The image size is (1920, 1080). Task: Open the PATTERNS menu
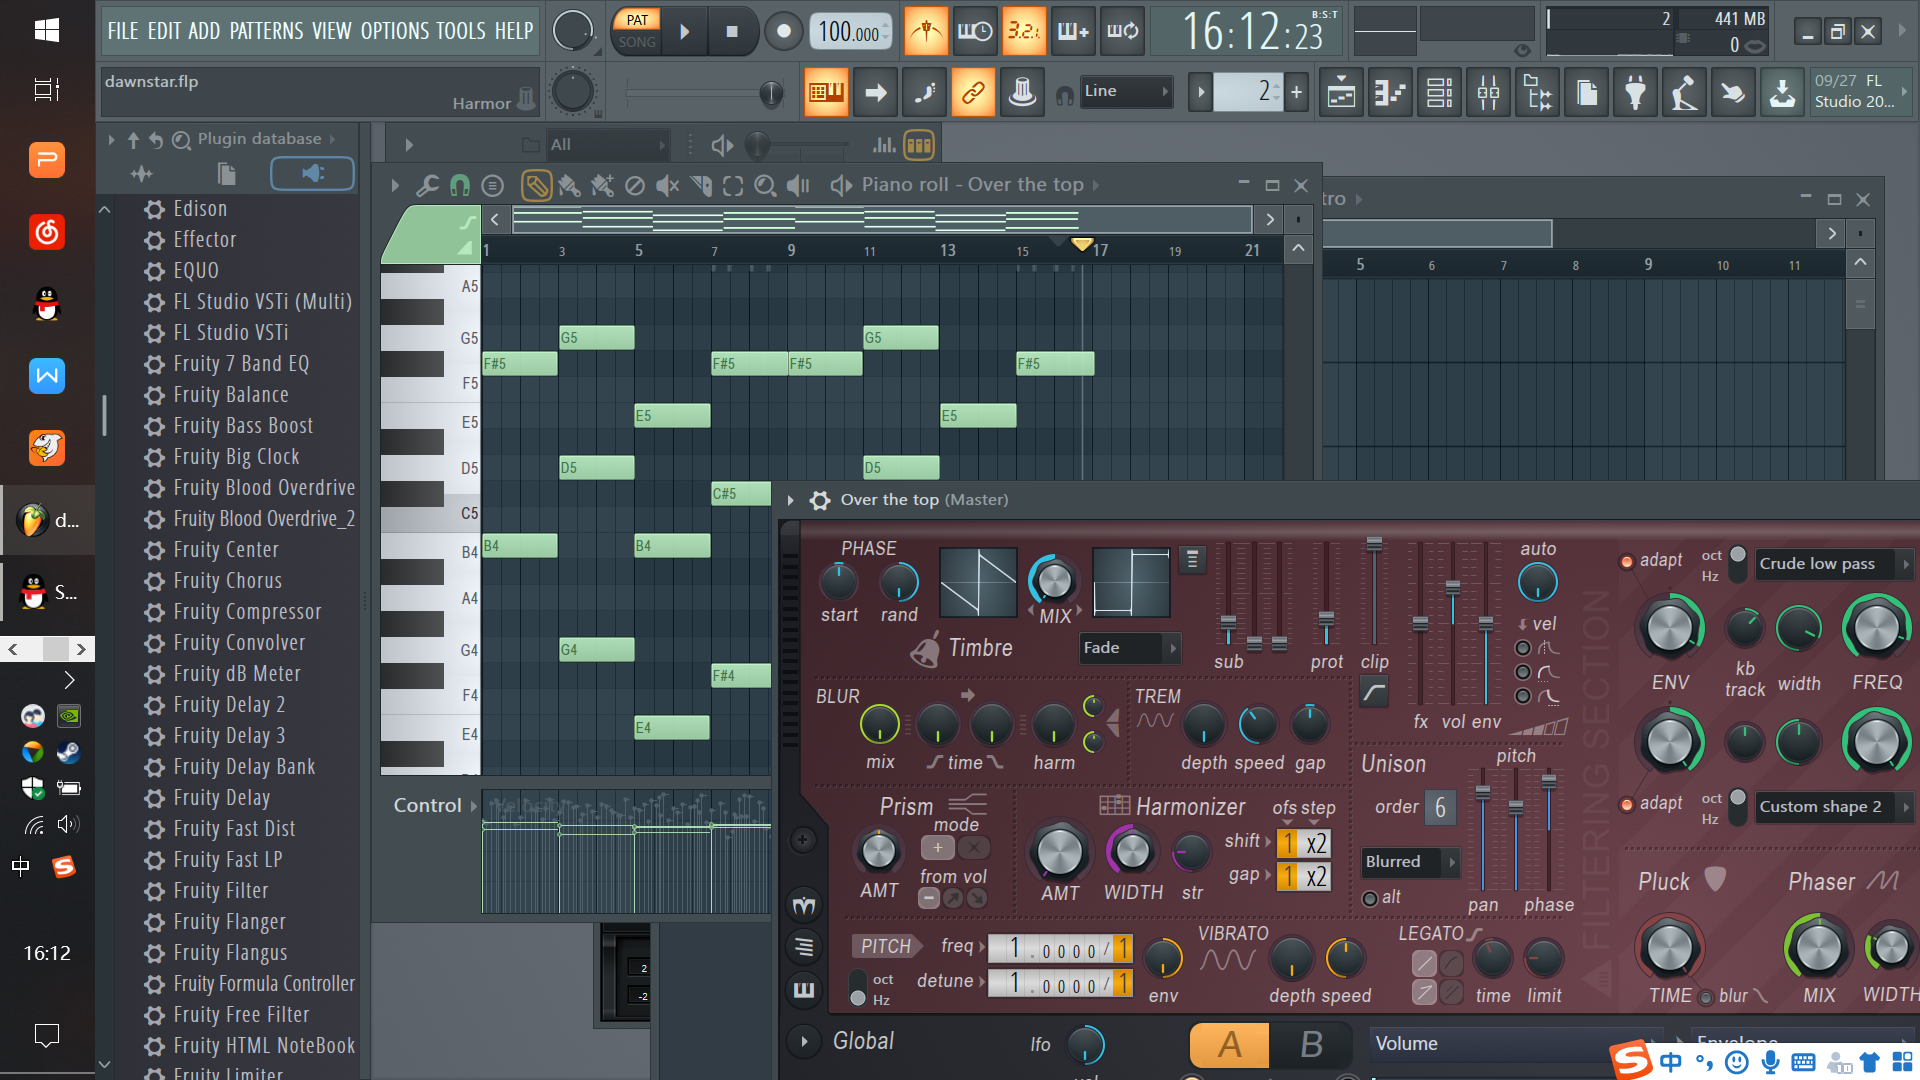pyautogui.click(x=266, y=31)
